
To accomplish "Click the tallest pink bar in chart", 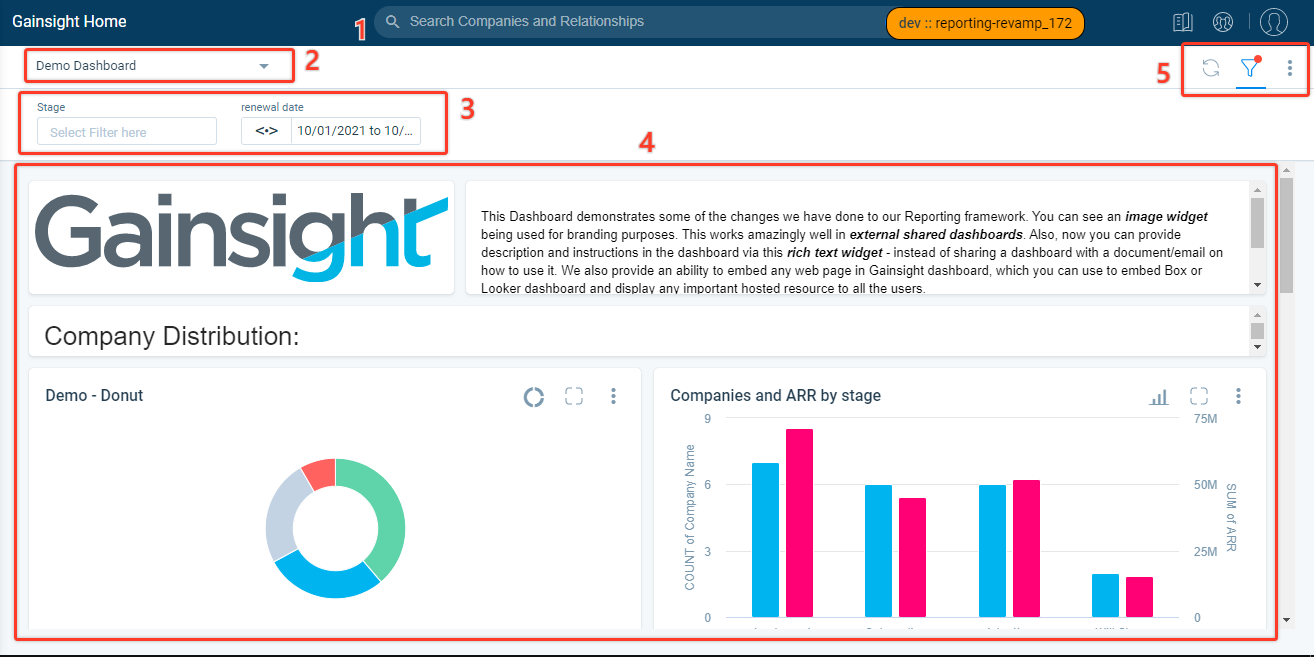I will pyautogui.click(x=799, y=523).
